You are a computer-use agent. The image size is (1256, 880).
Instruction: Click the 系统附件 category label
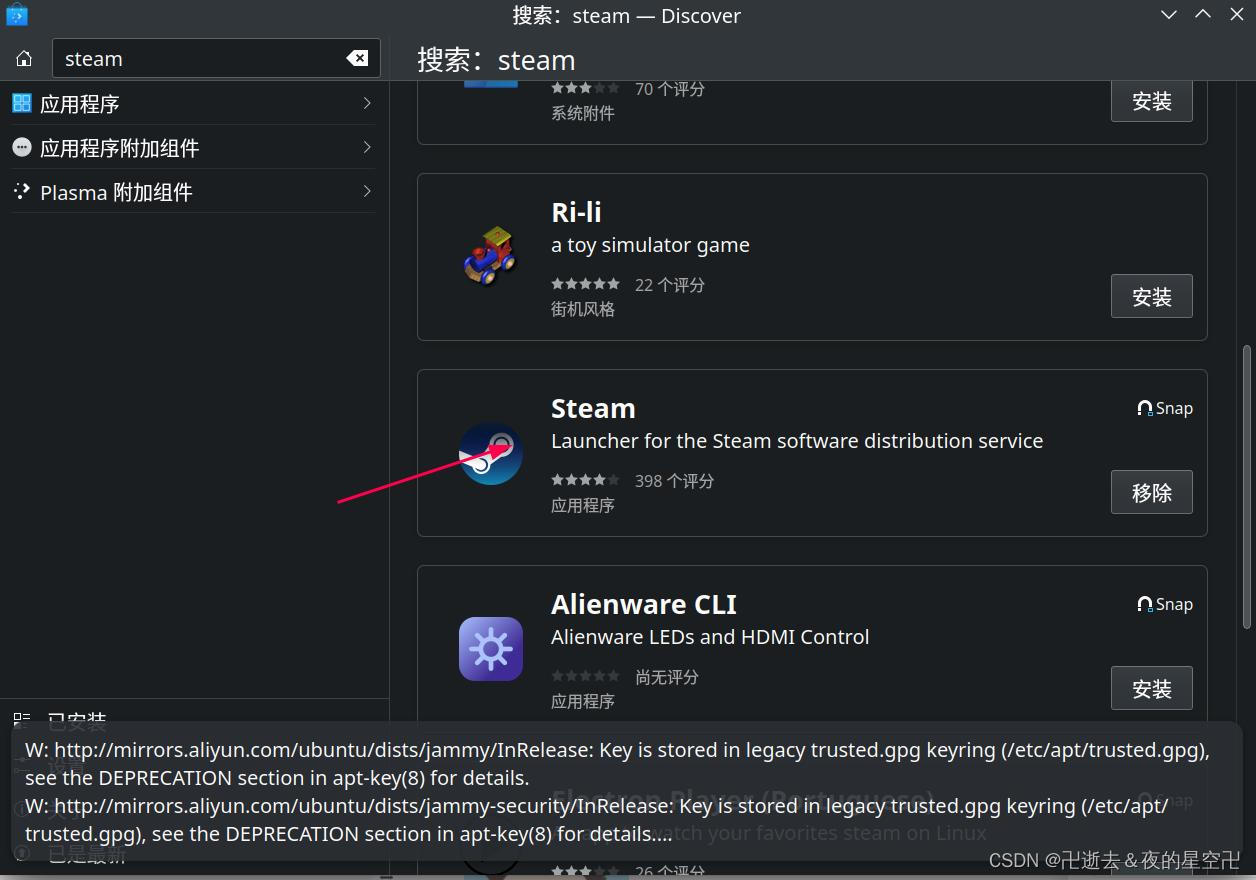(583, 113)
